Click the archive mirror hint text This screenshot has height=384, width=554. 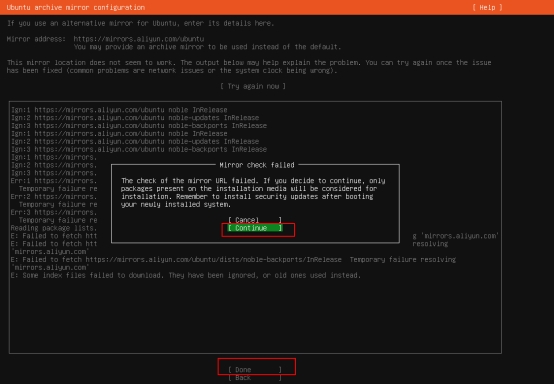[207, 47]
